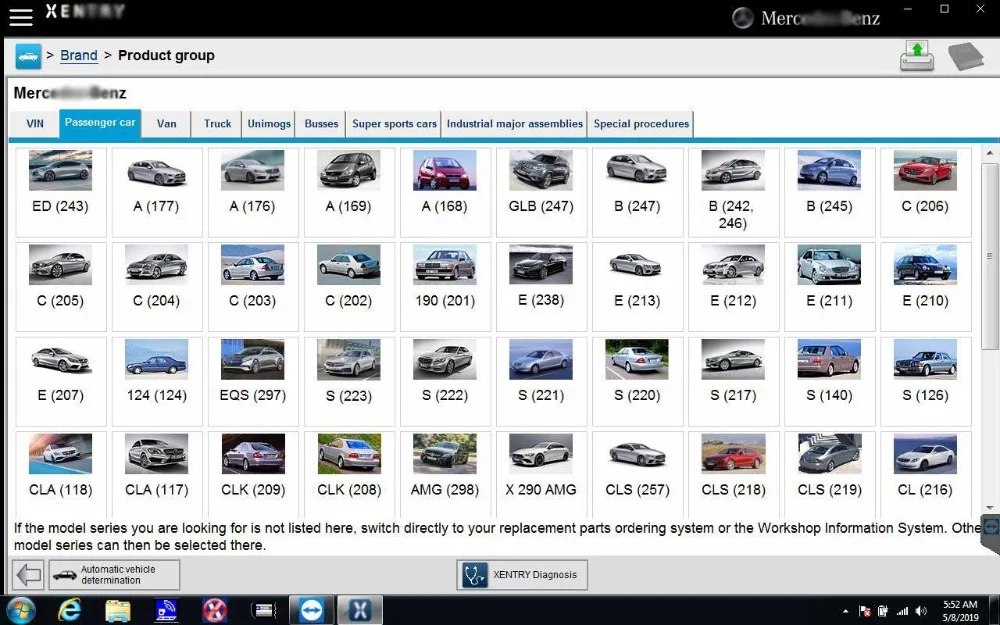
Task: Open the Unimogs tab
Action: 268,124
